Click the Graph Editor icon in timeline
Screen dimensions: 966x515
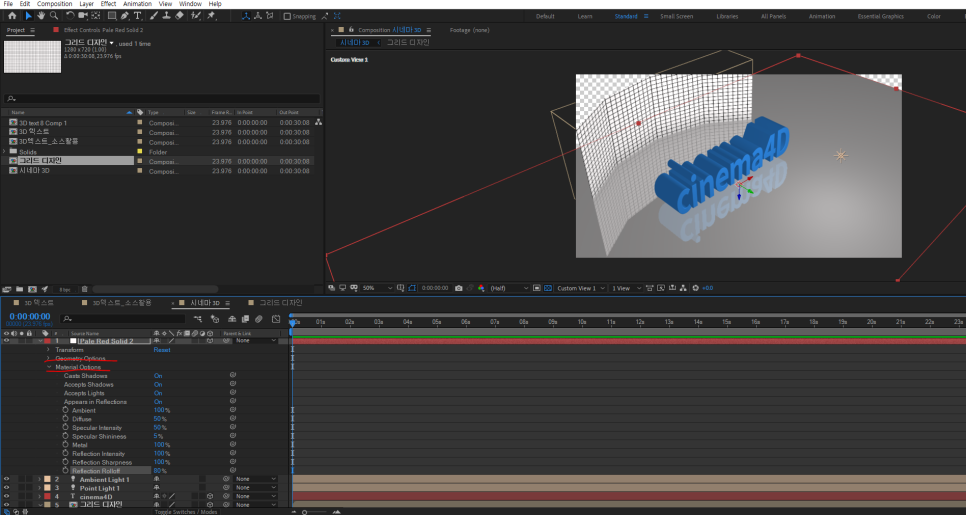point(276,318)
